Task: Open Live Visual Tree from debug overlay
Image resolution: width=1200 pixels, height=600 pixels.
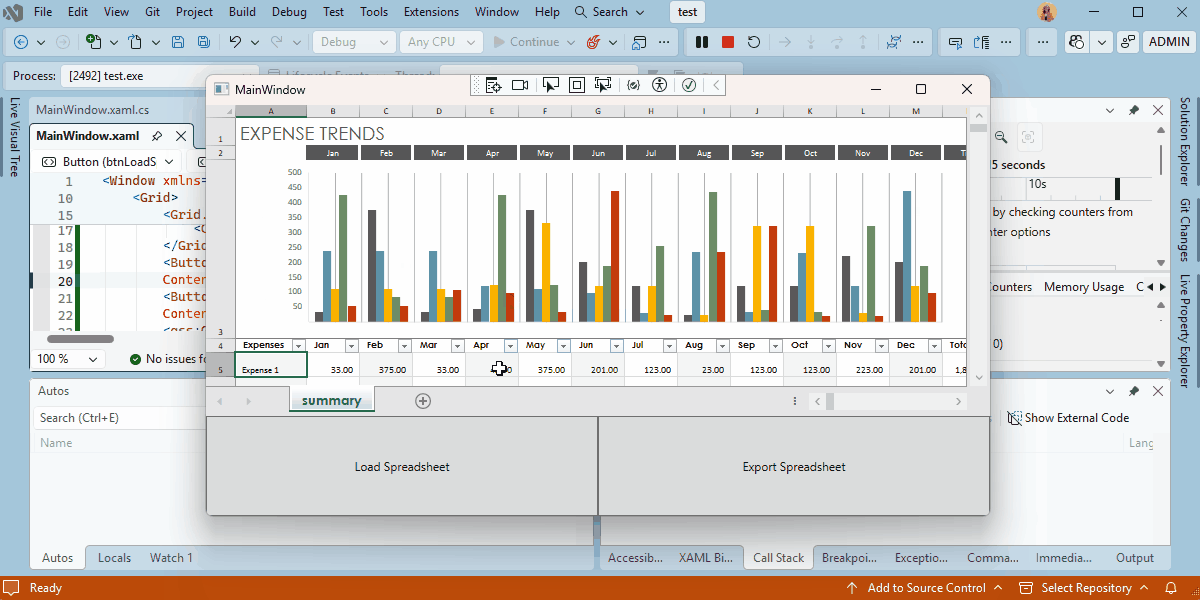Action: click(x=494, y=85)
